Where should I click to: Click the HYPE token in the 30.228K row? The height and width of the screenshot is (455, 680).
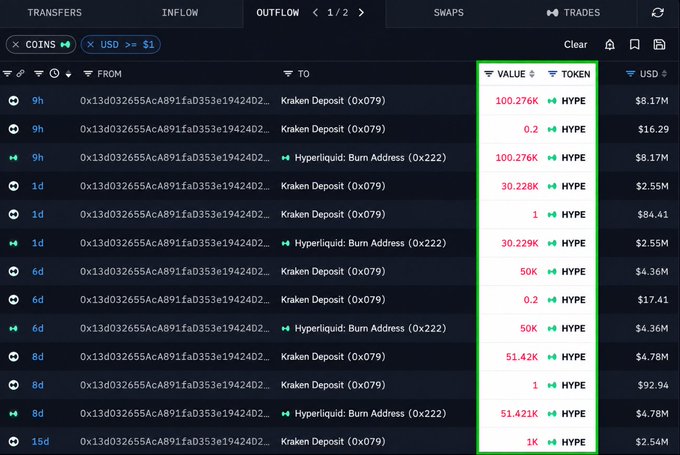pos(566,186)
